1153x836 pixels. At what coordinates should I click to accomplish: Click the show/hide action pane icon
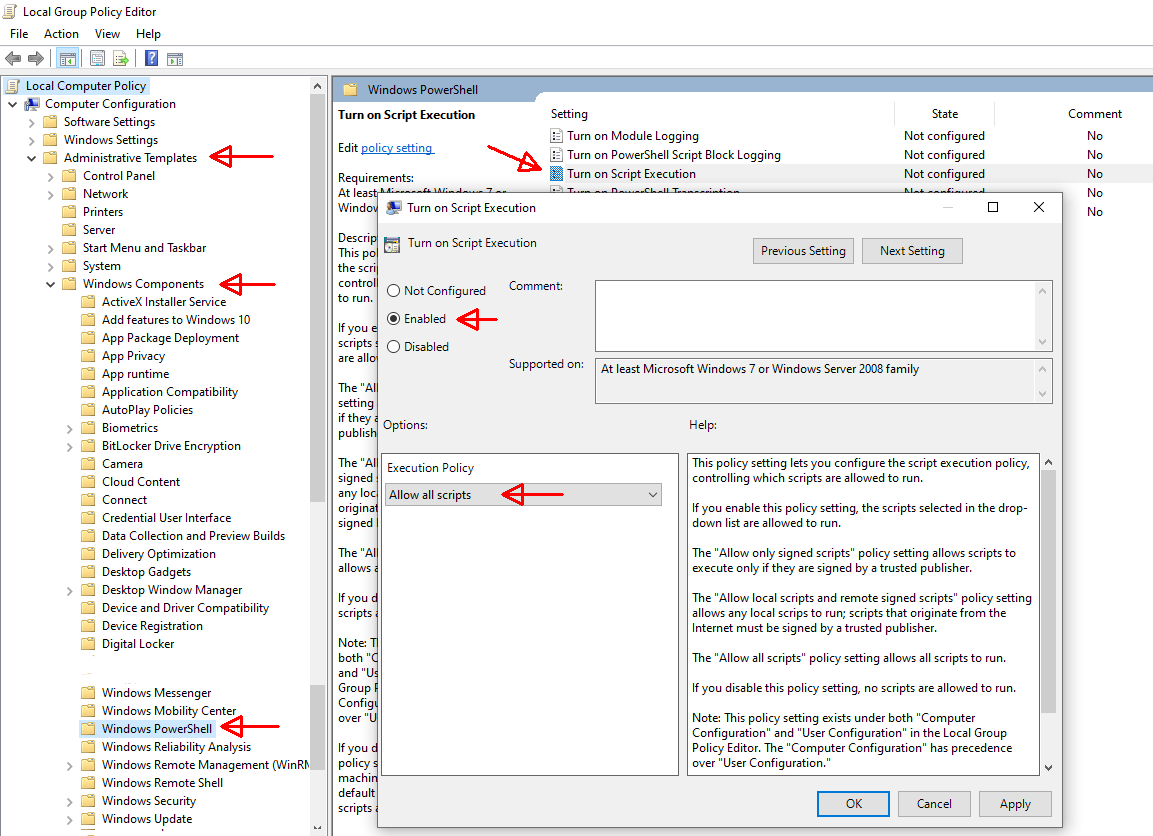tap(175, 60)
